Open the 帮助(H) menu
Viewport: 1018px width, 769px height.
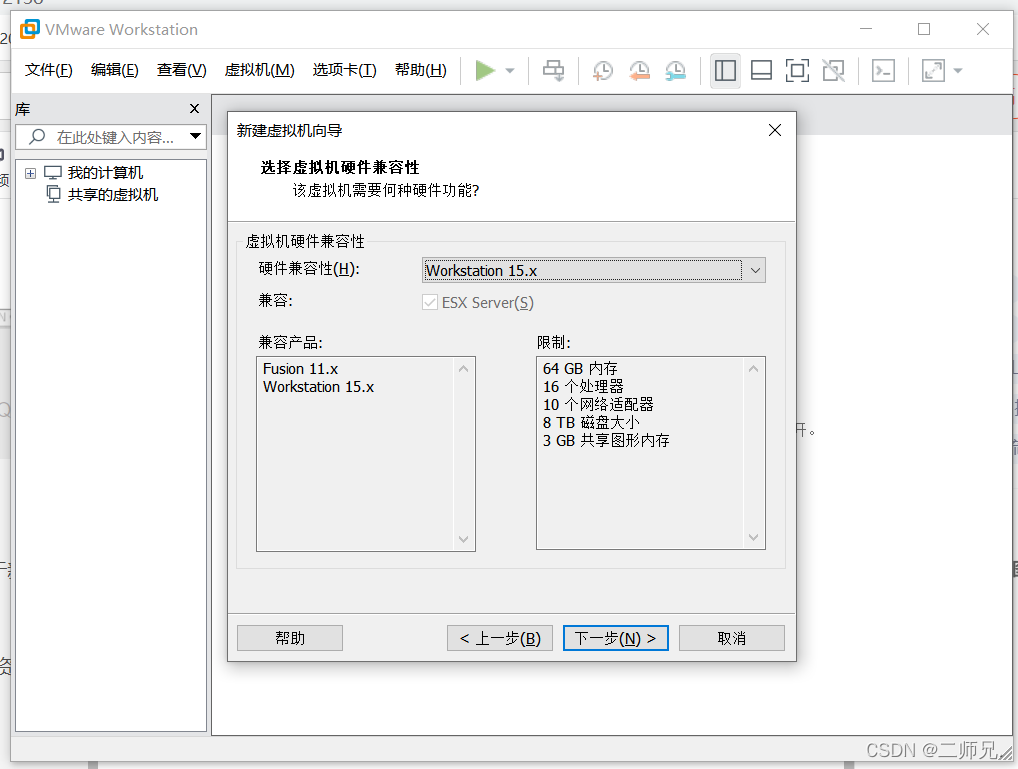(420, 70)
